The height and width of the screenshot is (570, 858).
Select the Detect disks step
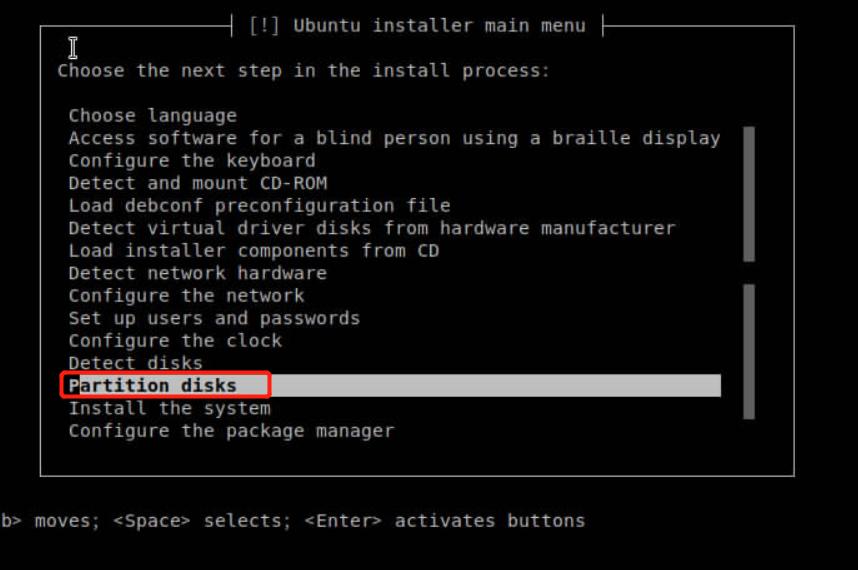point(136,363)
